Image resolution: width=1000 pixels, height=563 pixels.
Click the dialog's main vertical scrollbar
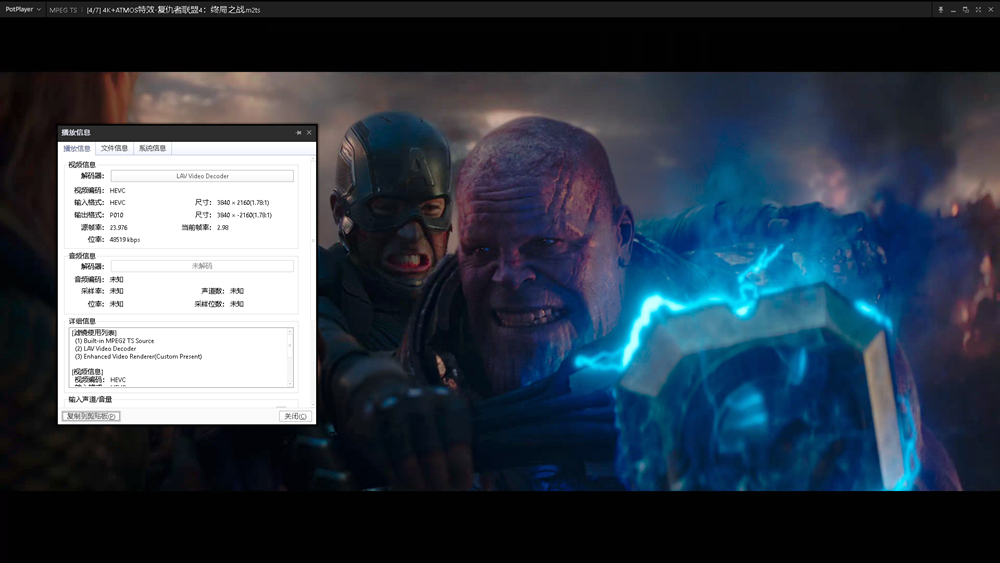(312, 281)
